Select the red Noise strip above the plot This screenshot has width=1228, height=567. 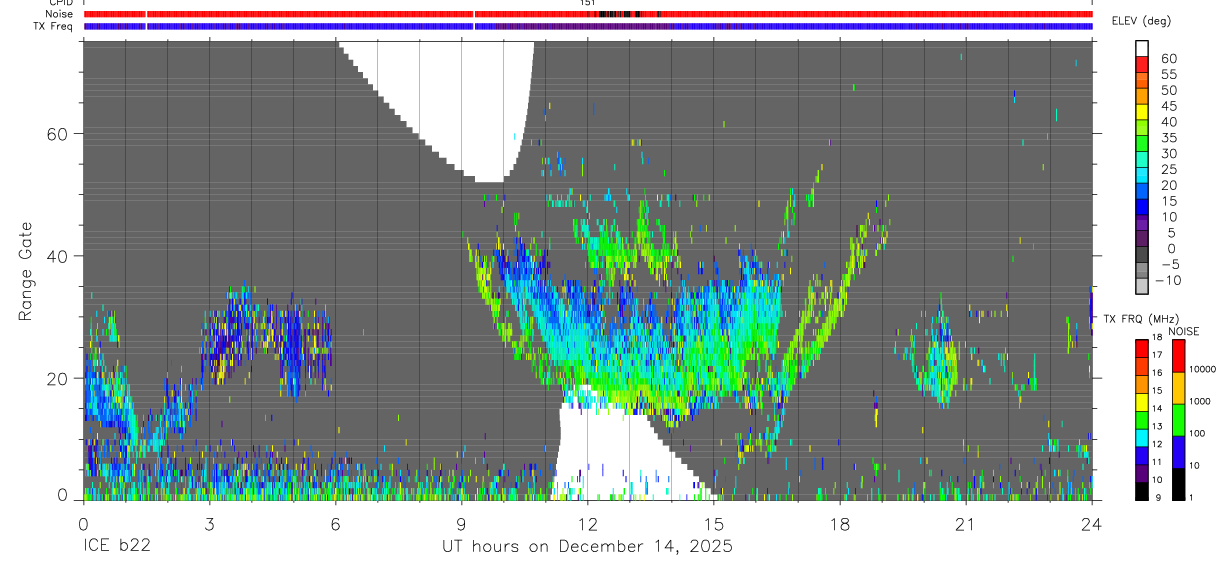(588, 14)
